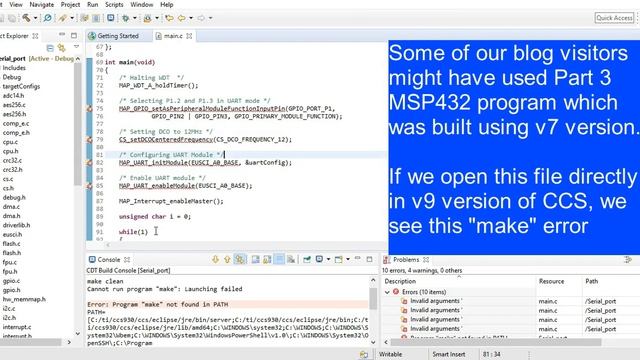The image size is (640, 360).
Task: Select the main.c editor tab
Action: 173,36
